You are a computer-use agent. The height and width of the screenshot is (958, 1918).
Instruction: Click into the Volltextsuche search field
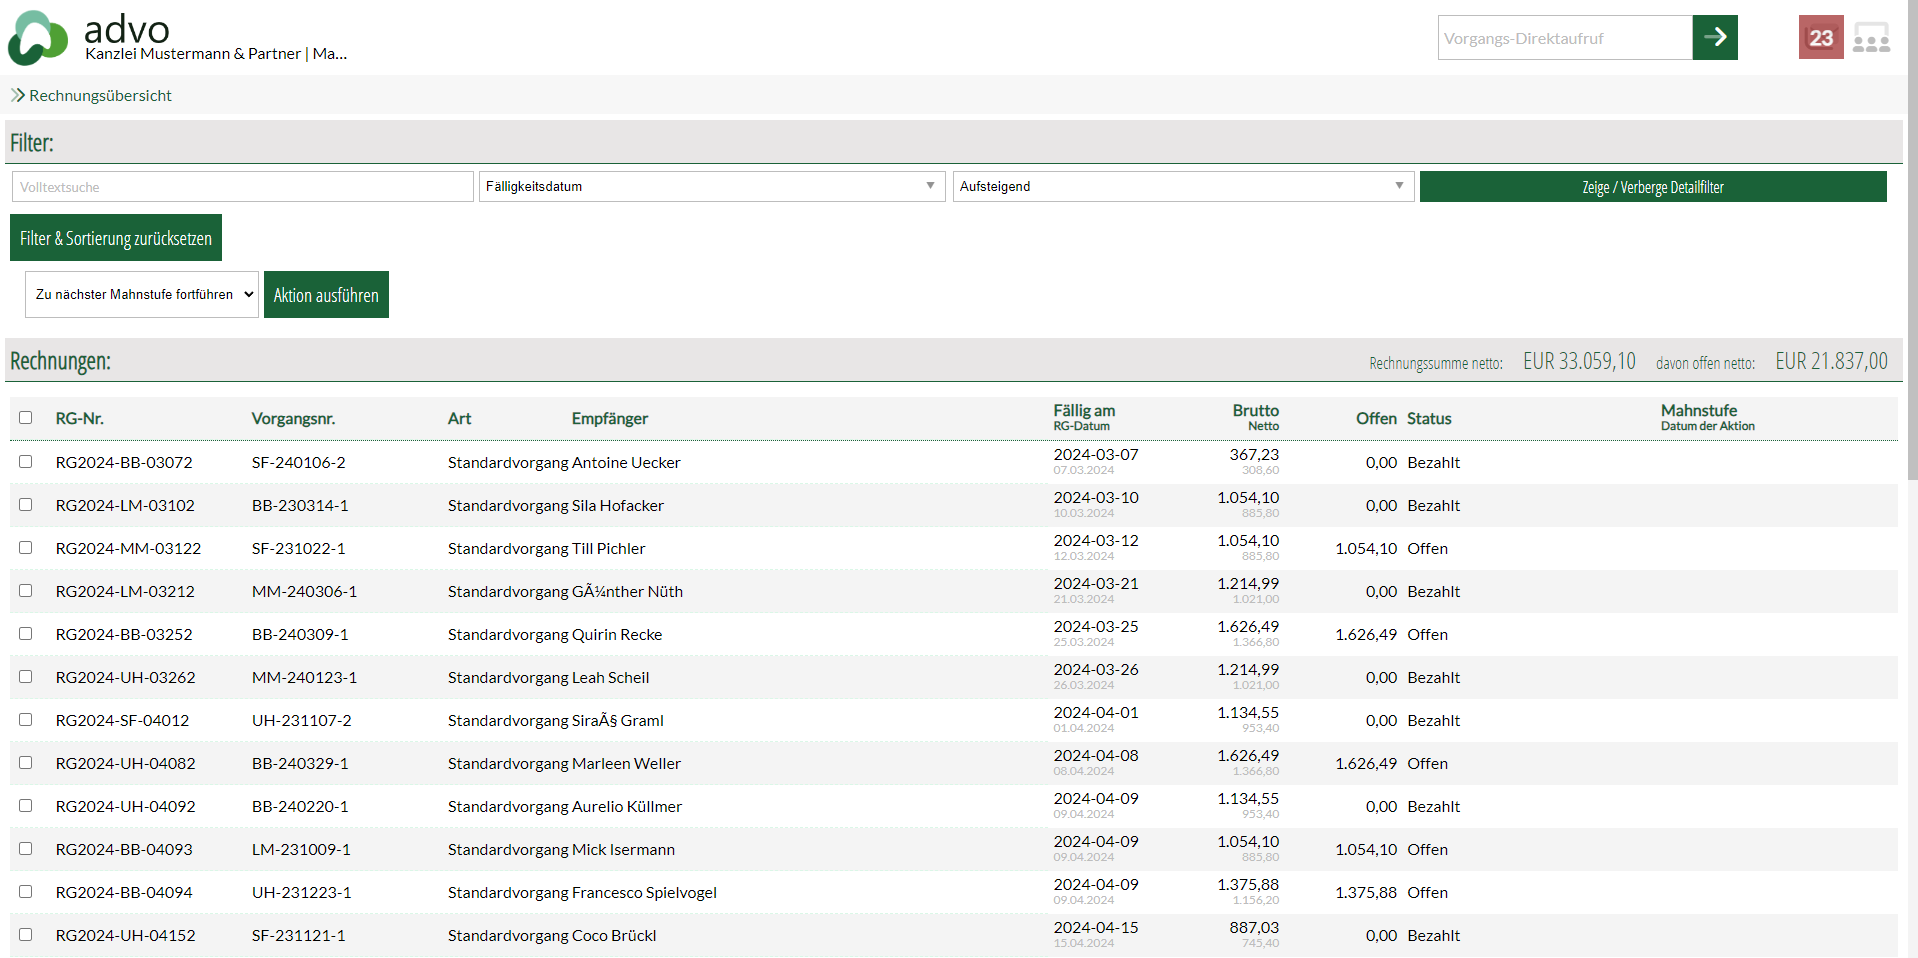[x=242, y=187]
